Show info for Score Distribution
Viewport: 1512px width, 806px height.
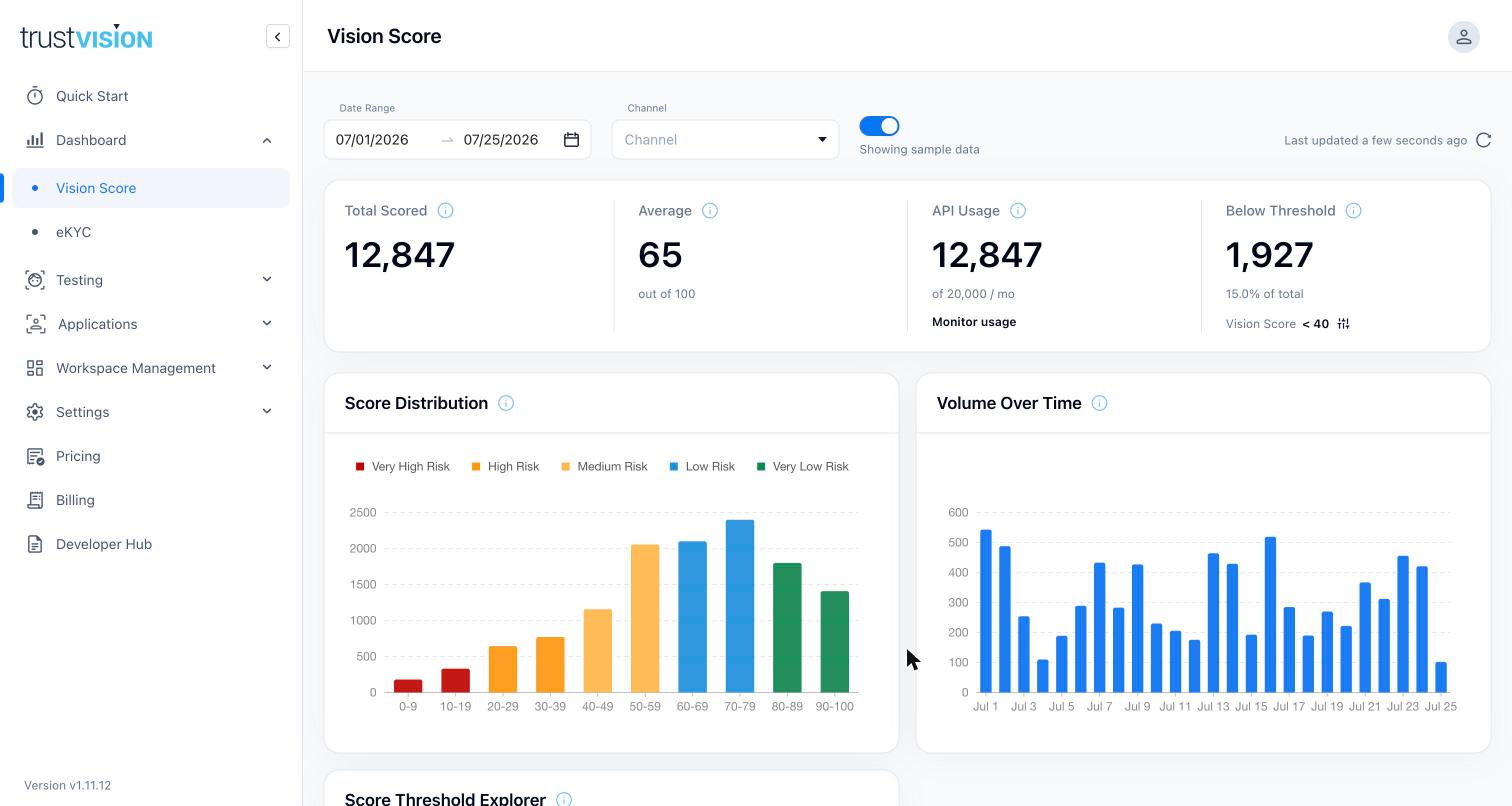click(506, 403)
